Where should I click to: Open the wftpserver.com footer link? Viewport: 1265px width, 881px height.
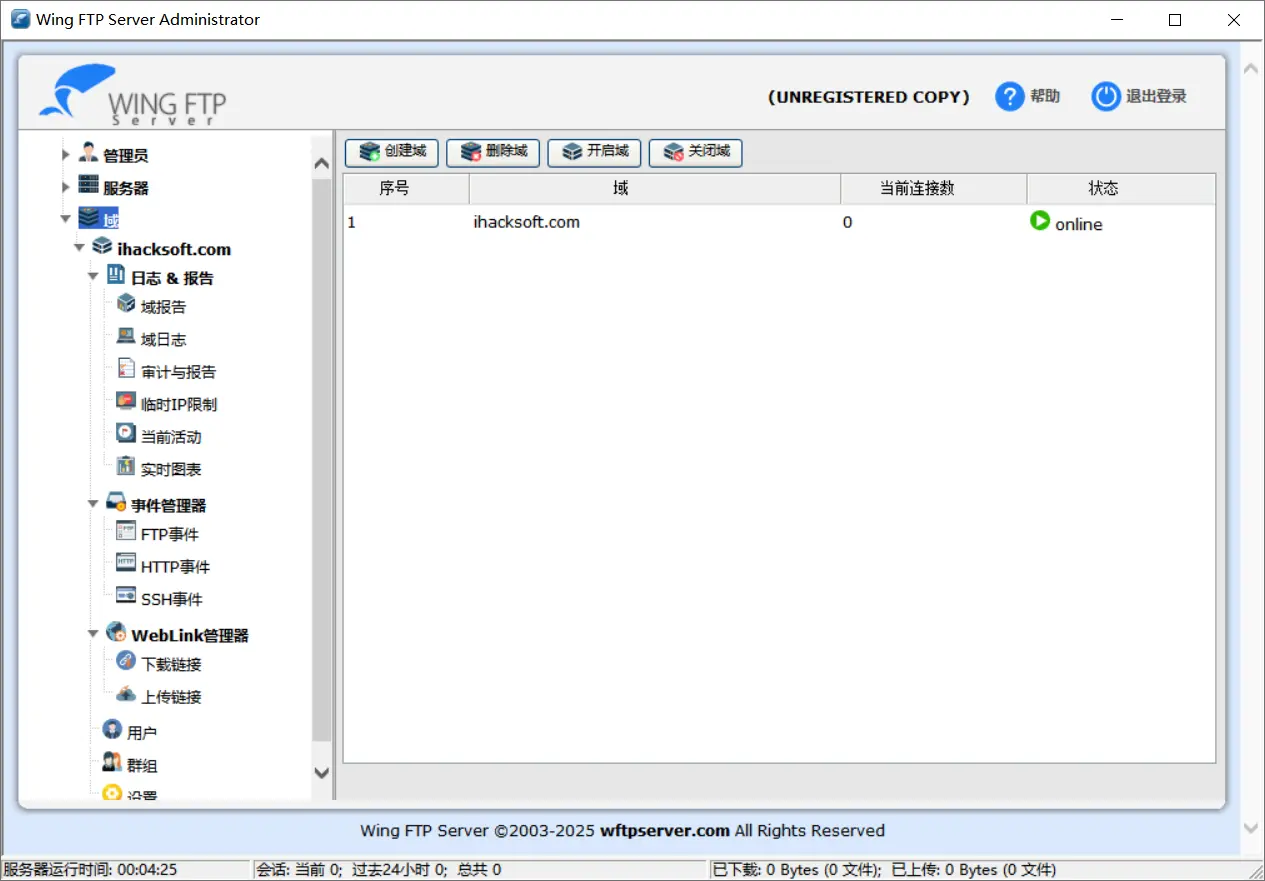click(x=665, y=830)
